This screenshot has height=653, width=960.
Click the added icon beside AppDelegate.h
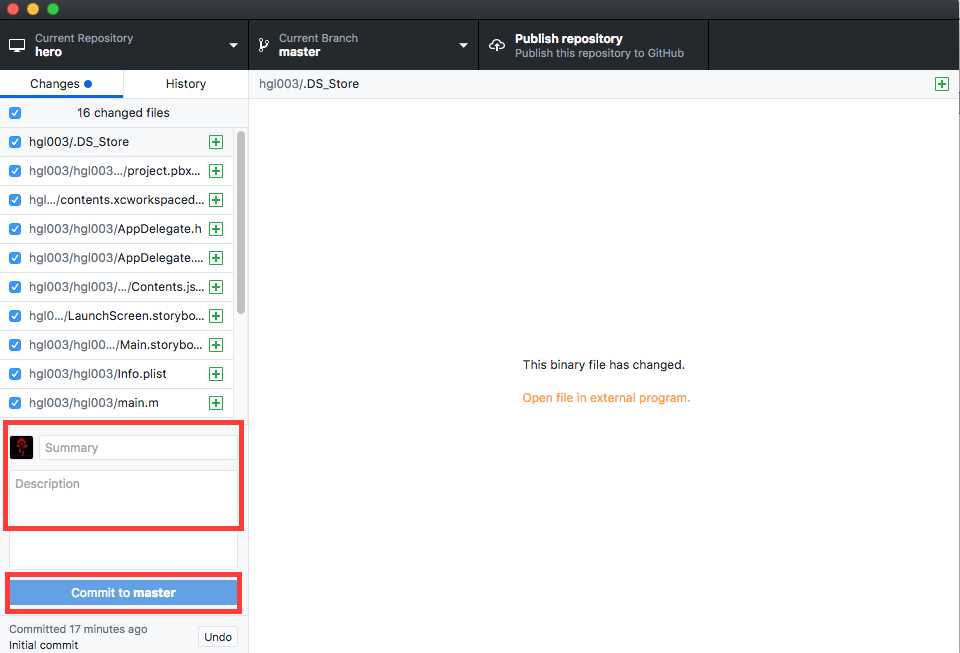click(216, 229)
